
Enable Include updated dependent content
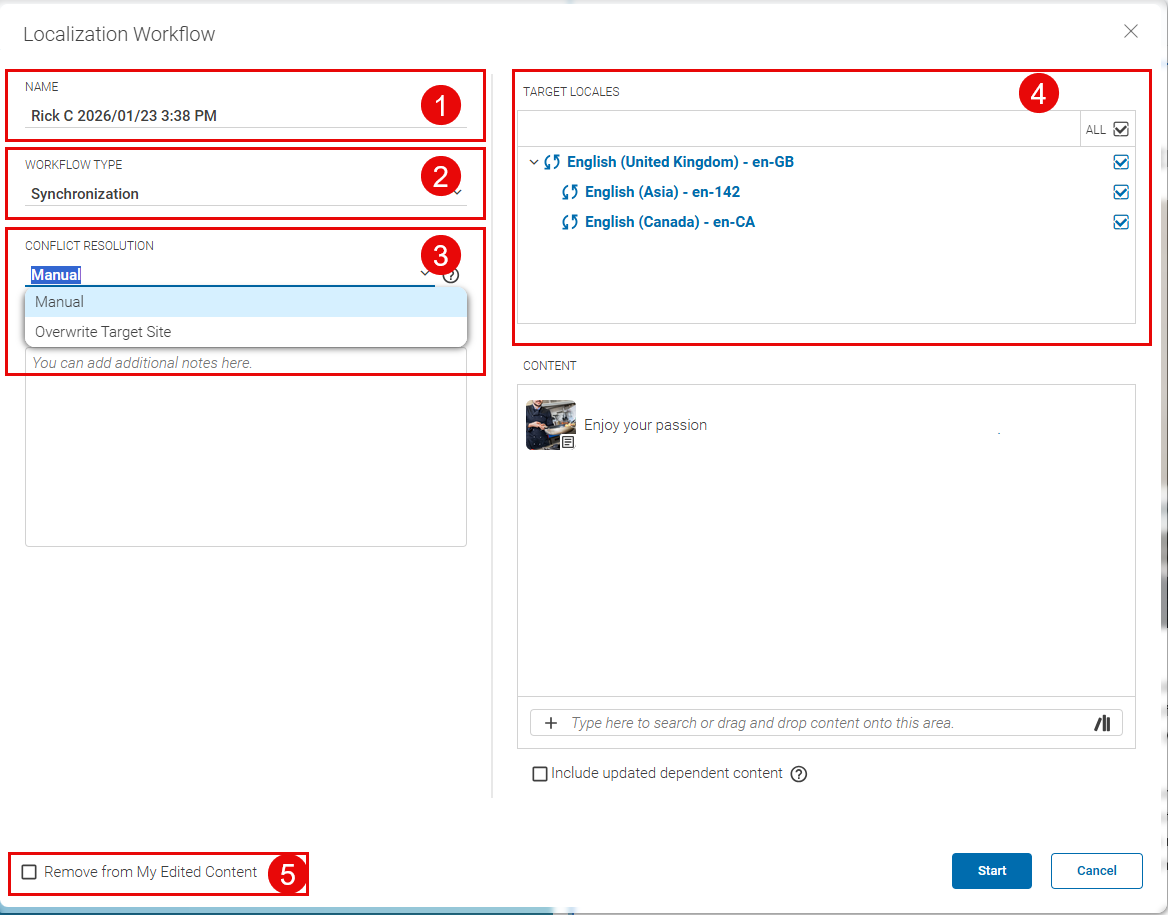(x=539, y=773)
